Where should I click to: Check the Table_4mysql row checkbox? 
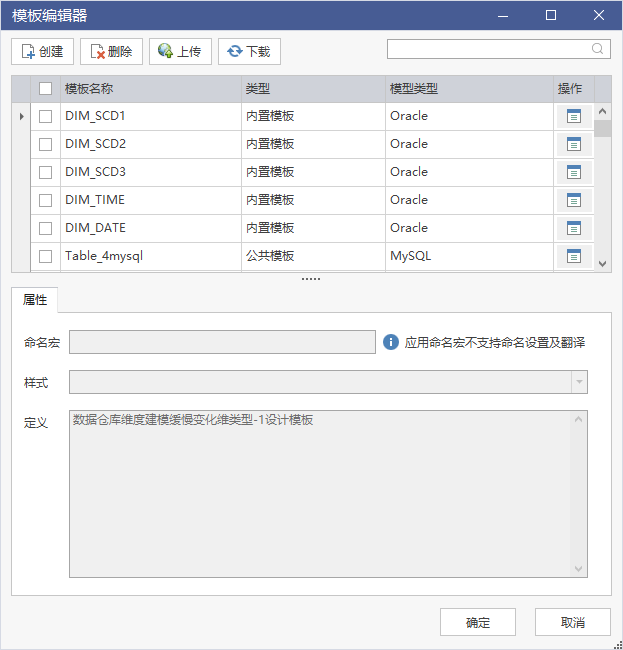[x=45, y=256]
